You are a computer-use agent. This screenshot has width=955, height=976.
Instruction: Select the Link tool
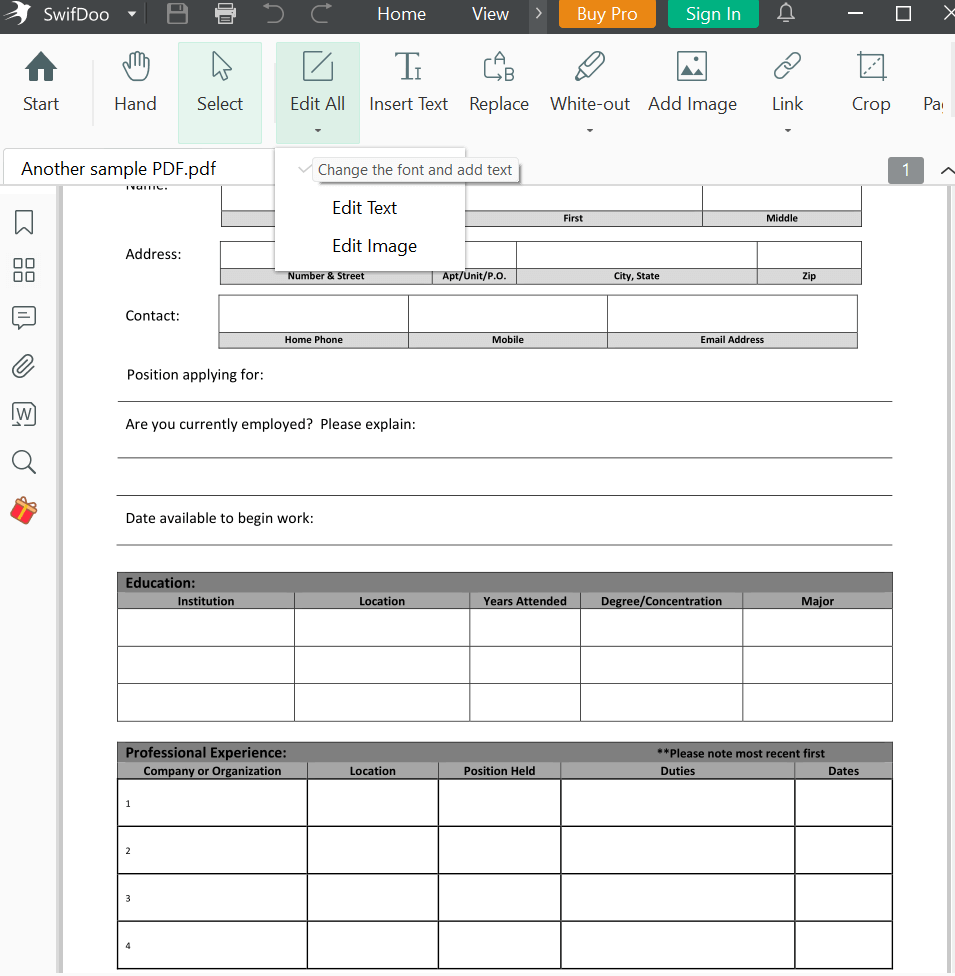click(788, 83)
